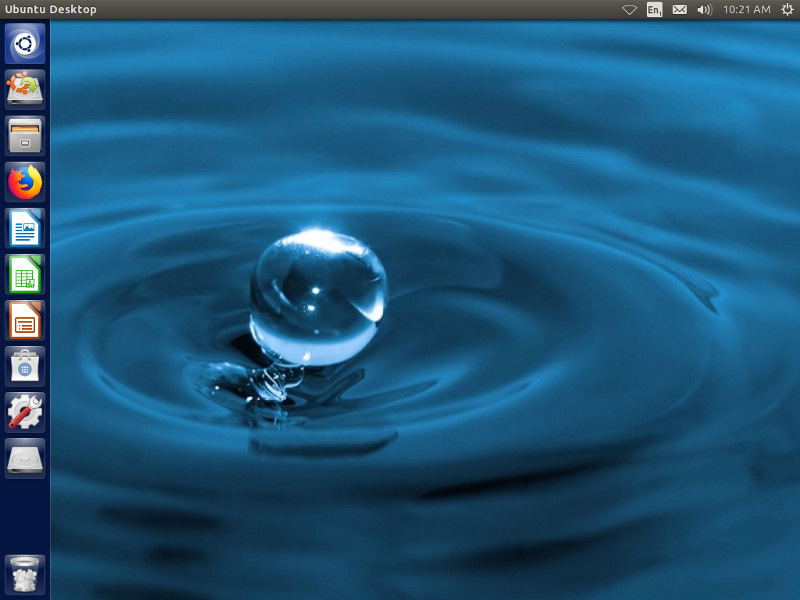The width and height of the screenshot is (800, 600).
Task: Open System Settings wrench-and-gear icon
Action: [25, 412]
